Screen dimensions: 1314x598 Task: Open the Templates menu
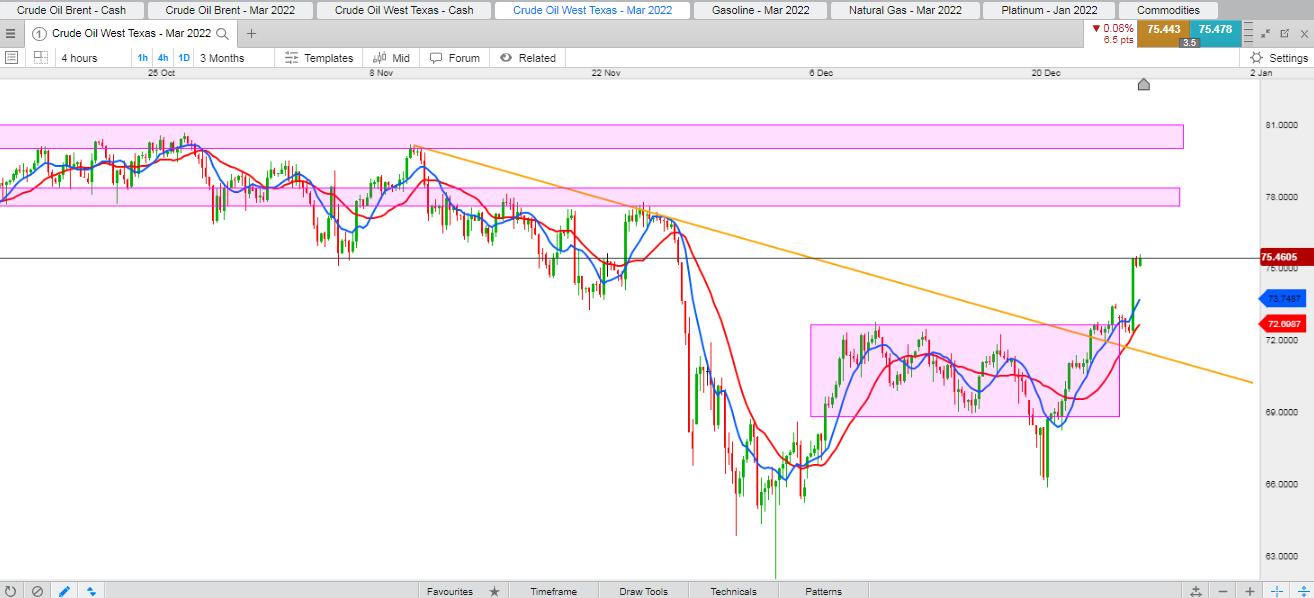(x=319, y=58)
